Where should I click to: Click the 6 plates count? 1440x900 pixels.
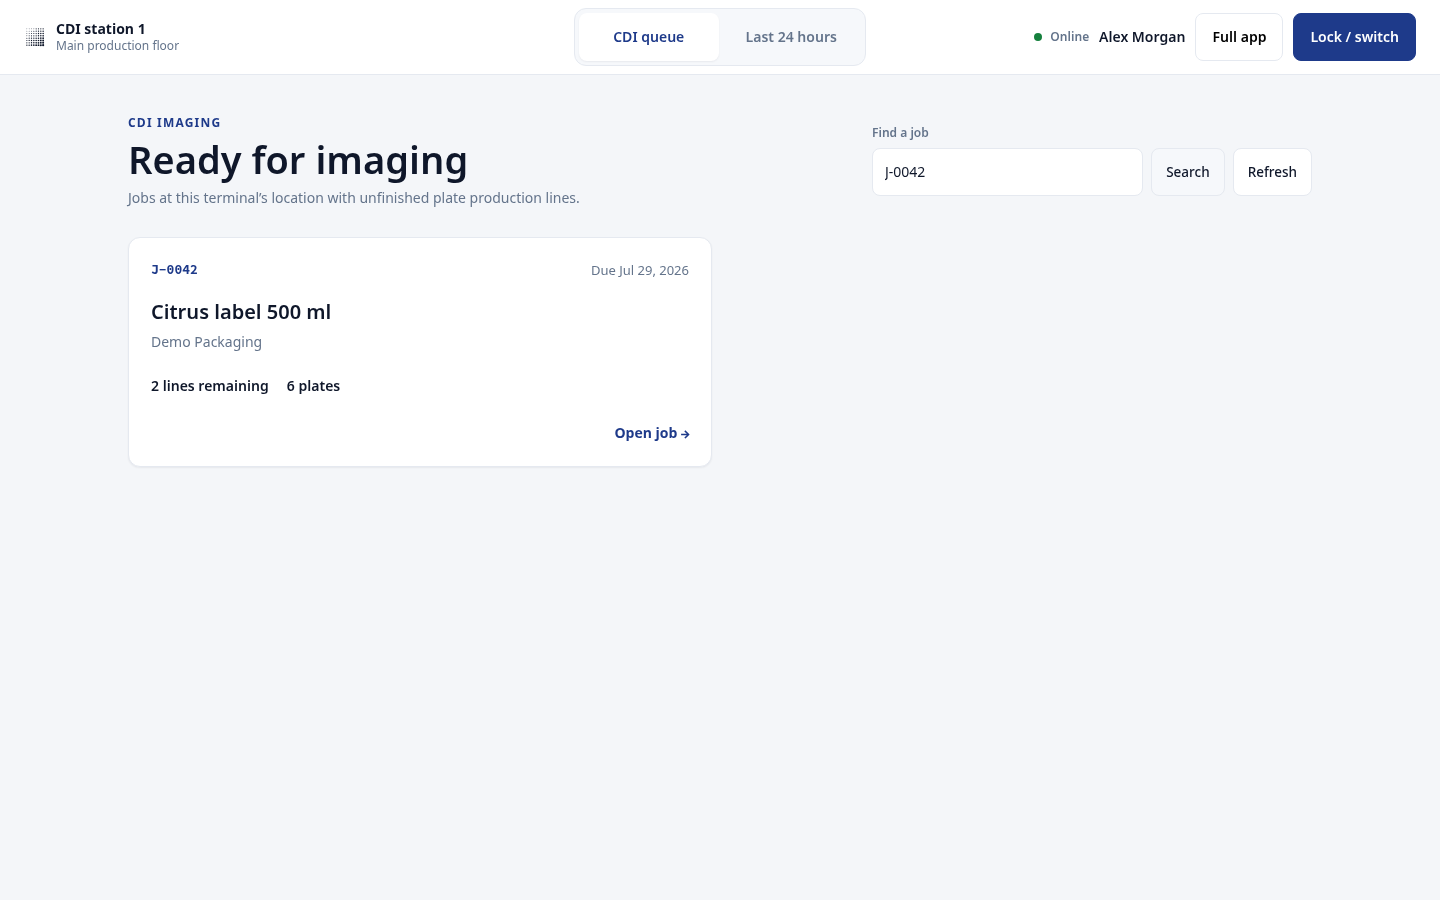pyautogui.click(x=313, y=386)
